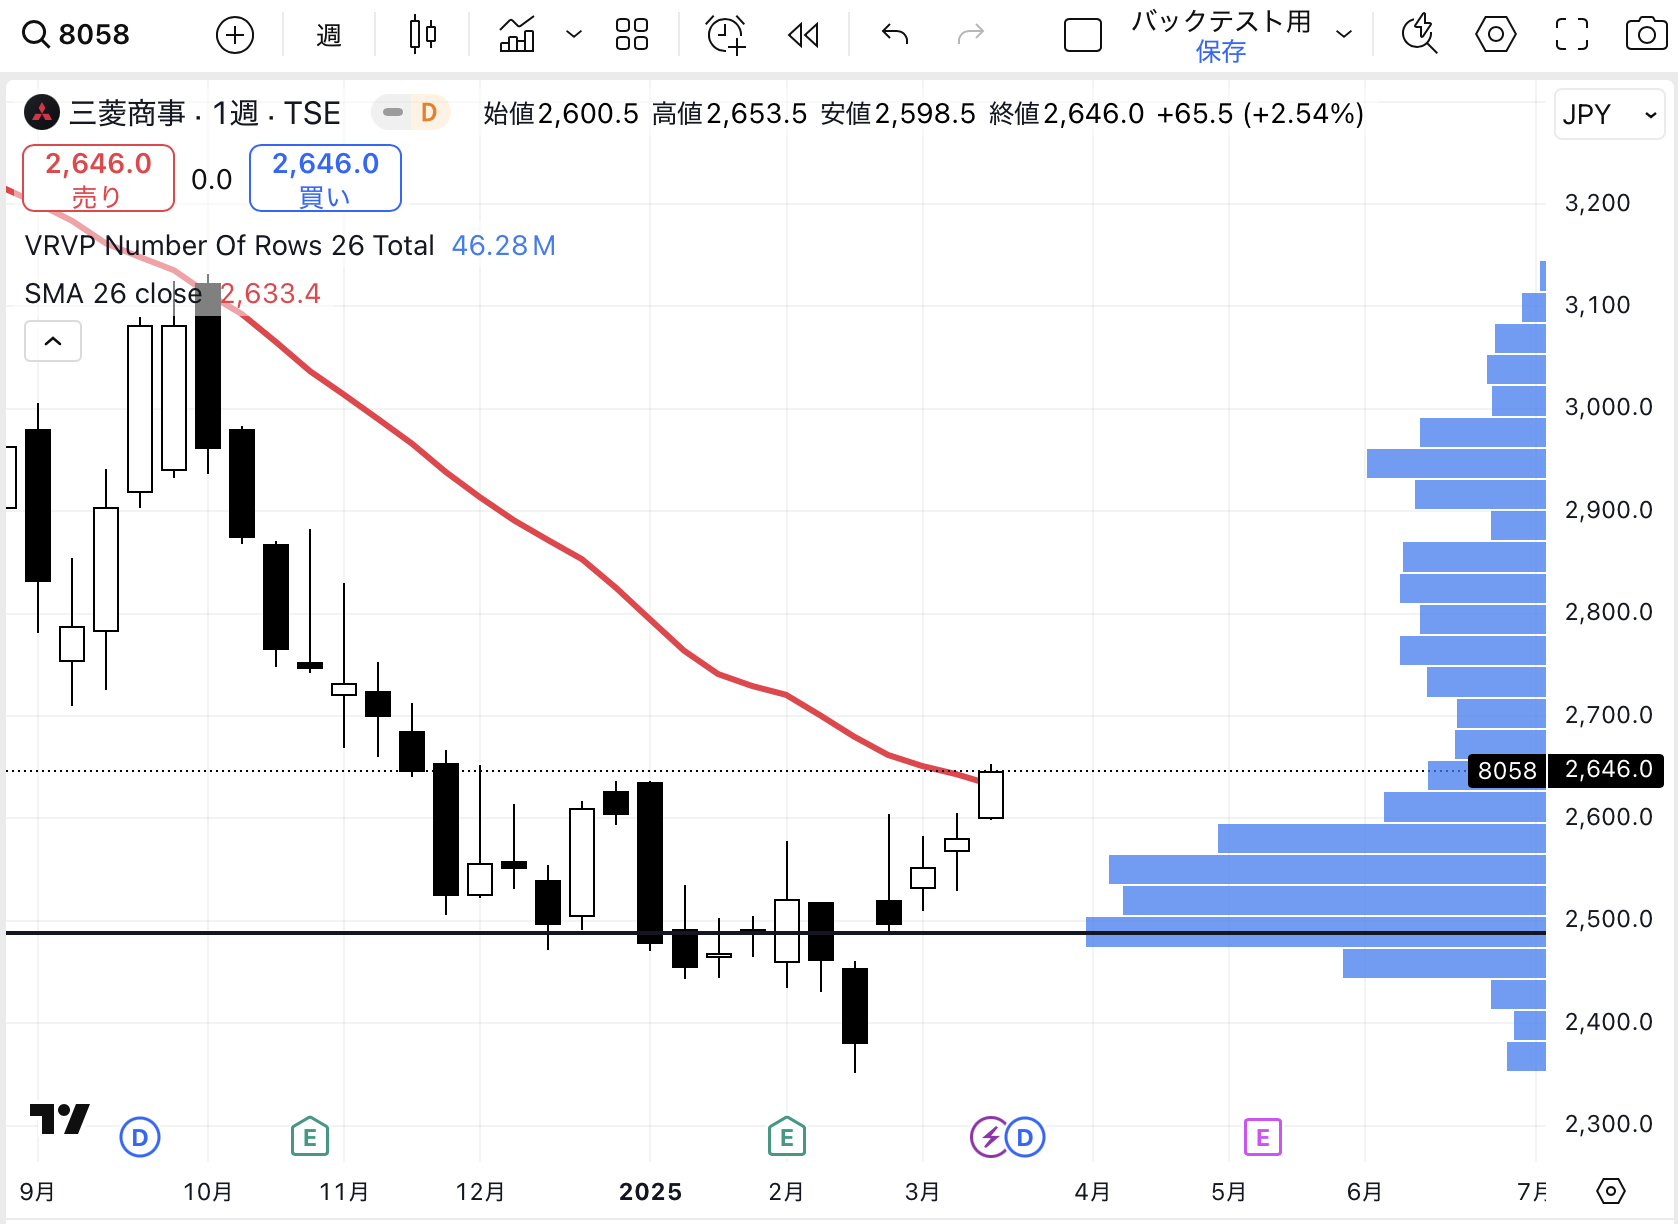
Task: Click the 3,000.0 price axis label
Action: (x=1608, y=407)
